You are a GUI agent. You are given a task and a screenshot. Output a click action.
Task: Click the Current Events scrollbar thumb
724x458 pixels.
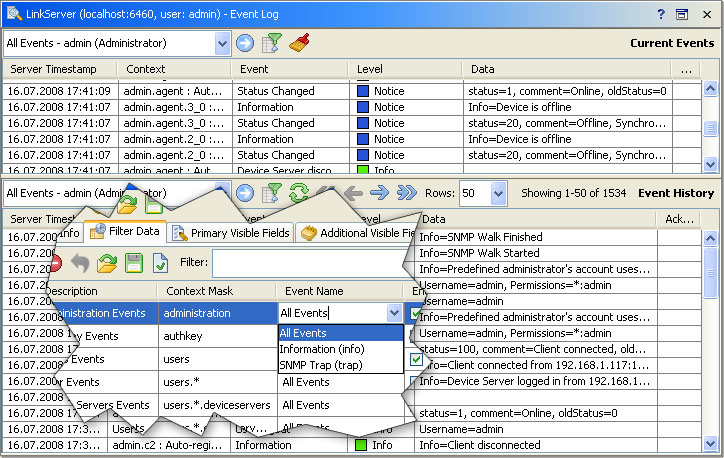click(x=710, y=129)
